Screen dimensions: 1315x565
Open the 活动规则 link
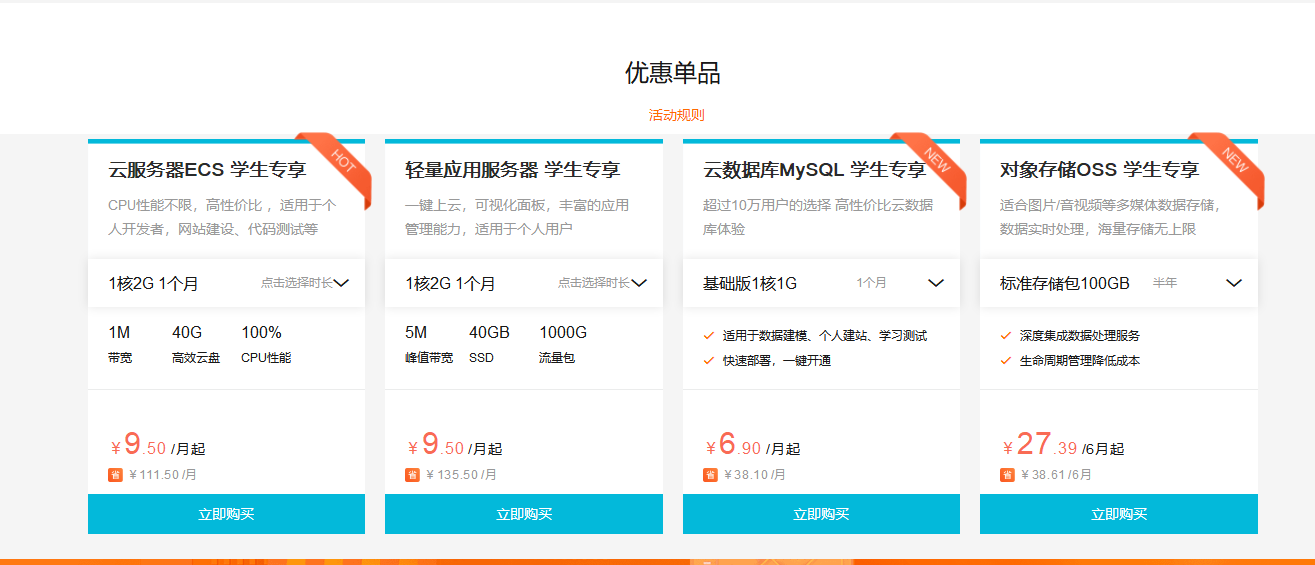(676, 115)
